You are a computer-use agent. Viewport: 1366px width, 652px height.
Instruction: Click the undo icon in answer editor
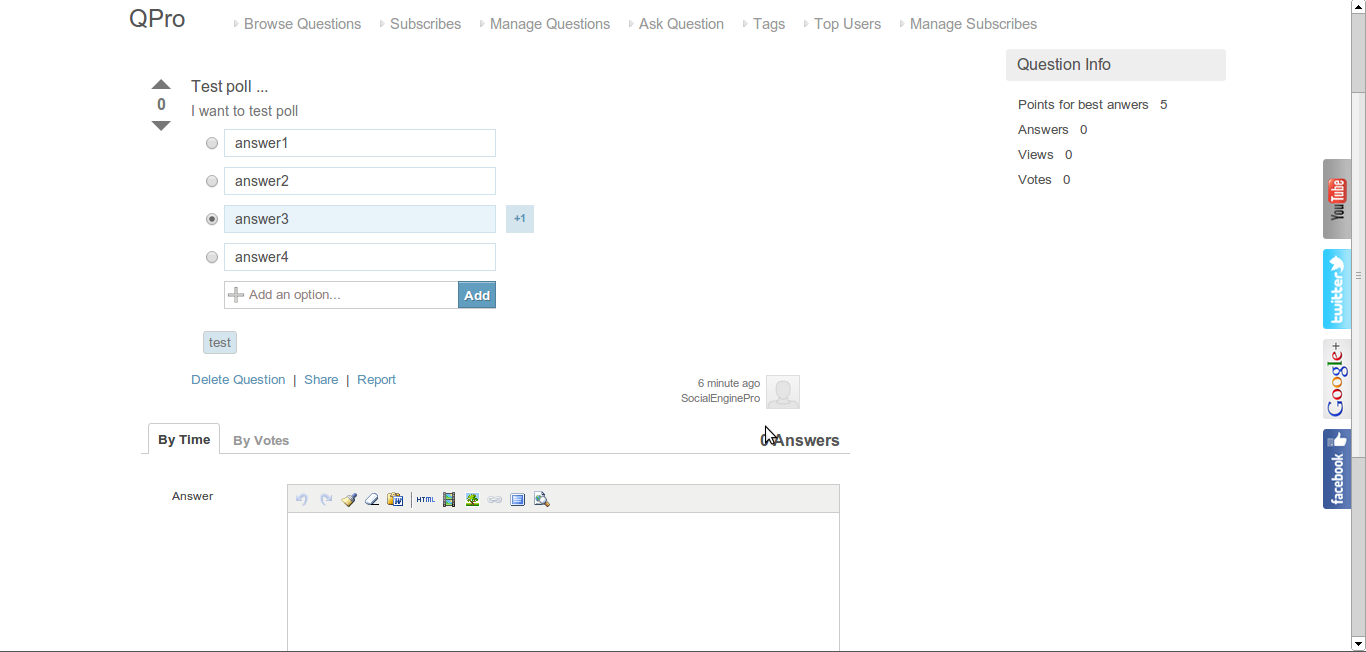tap(302, 499)
